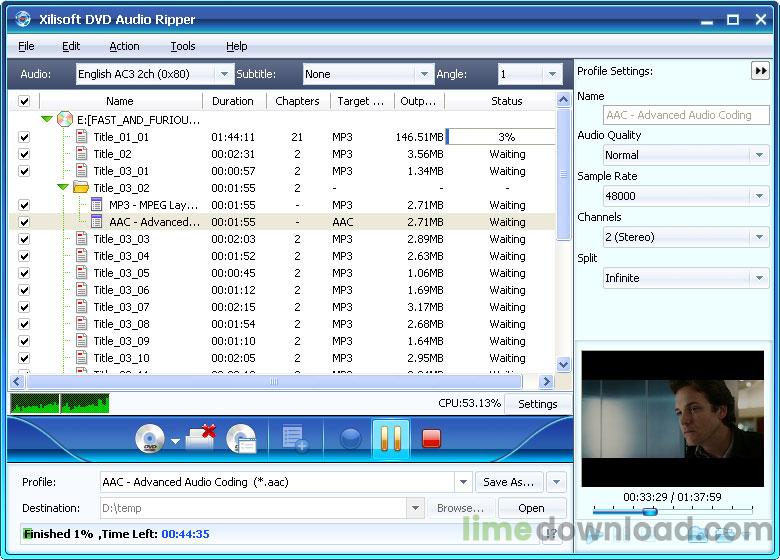Toggle the Title_03_05 checkbox
This screenshot has width=780, height=560.
point(24,273)
